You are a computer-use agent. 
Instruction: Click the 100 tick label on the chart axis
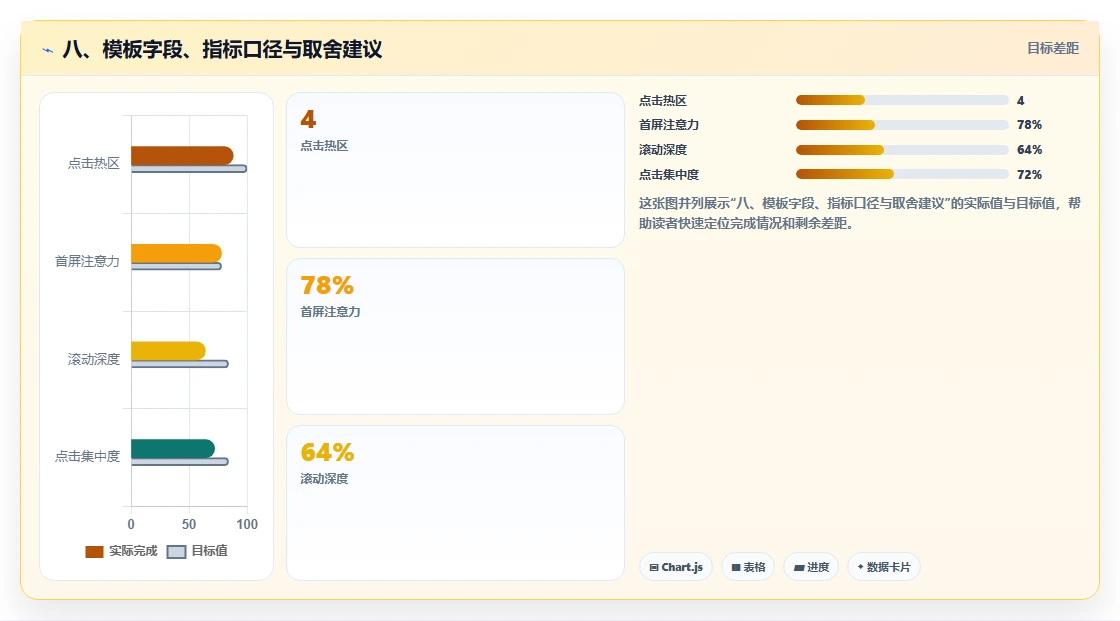247,525
